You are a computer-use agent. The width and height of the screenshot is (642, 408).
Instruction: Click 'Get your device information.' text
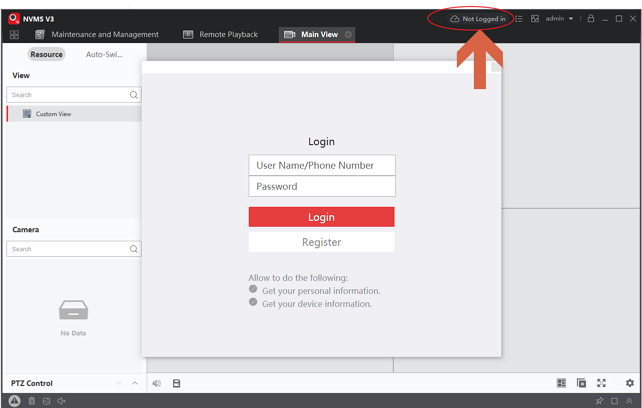(317, 304)
